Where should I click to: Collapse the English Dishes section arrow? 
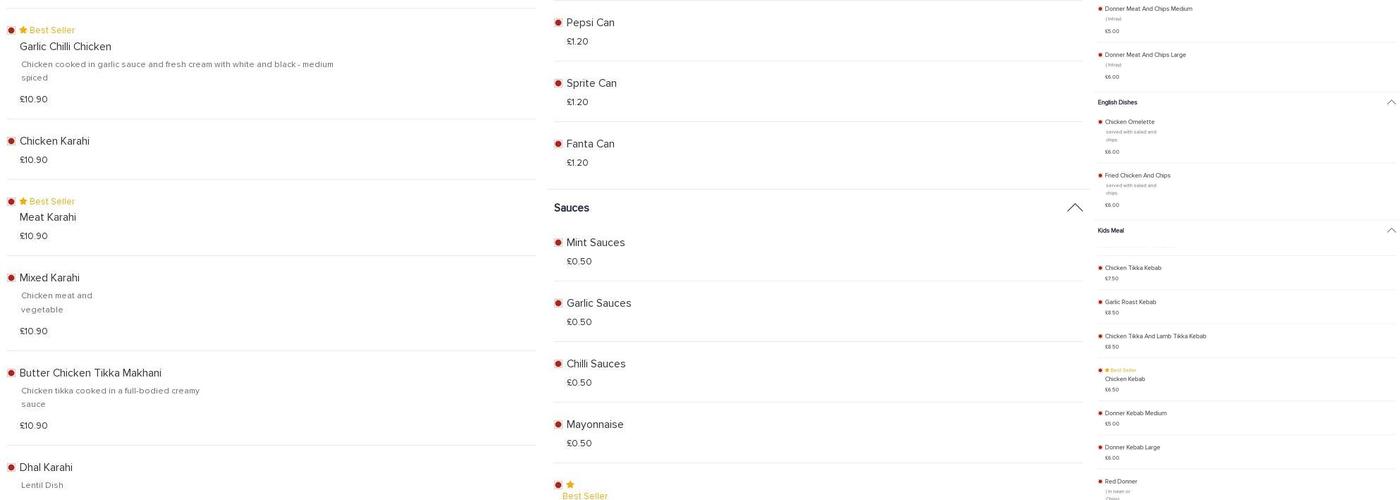coord(1391,102)
